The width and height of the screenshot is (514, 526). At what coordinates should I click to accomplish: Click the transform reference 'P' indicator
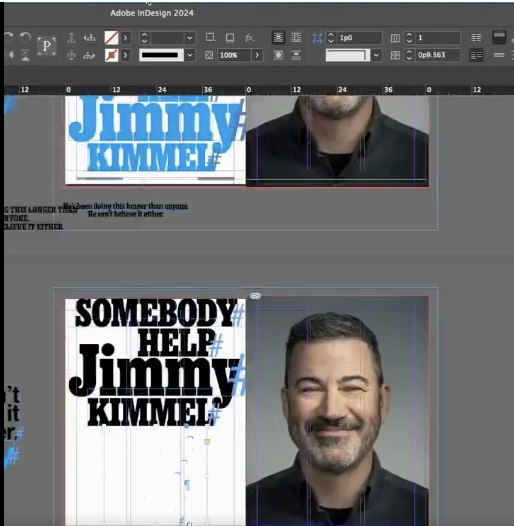47,46
